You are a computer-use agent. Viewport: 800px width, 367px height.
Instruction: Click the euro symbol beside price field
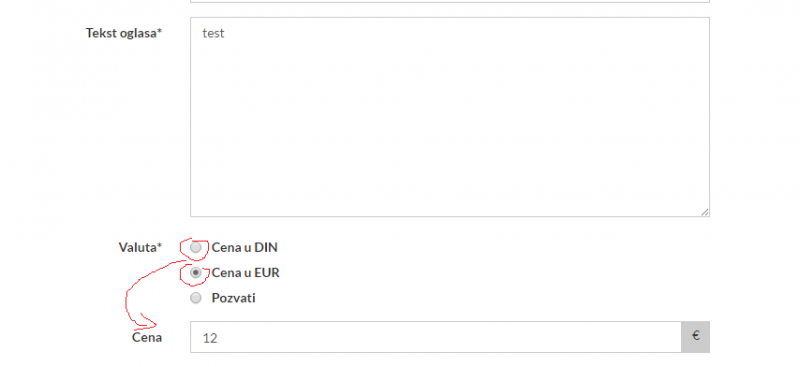point(695,337)
